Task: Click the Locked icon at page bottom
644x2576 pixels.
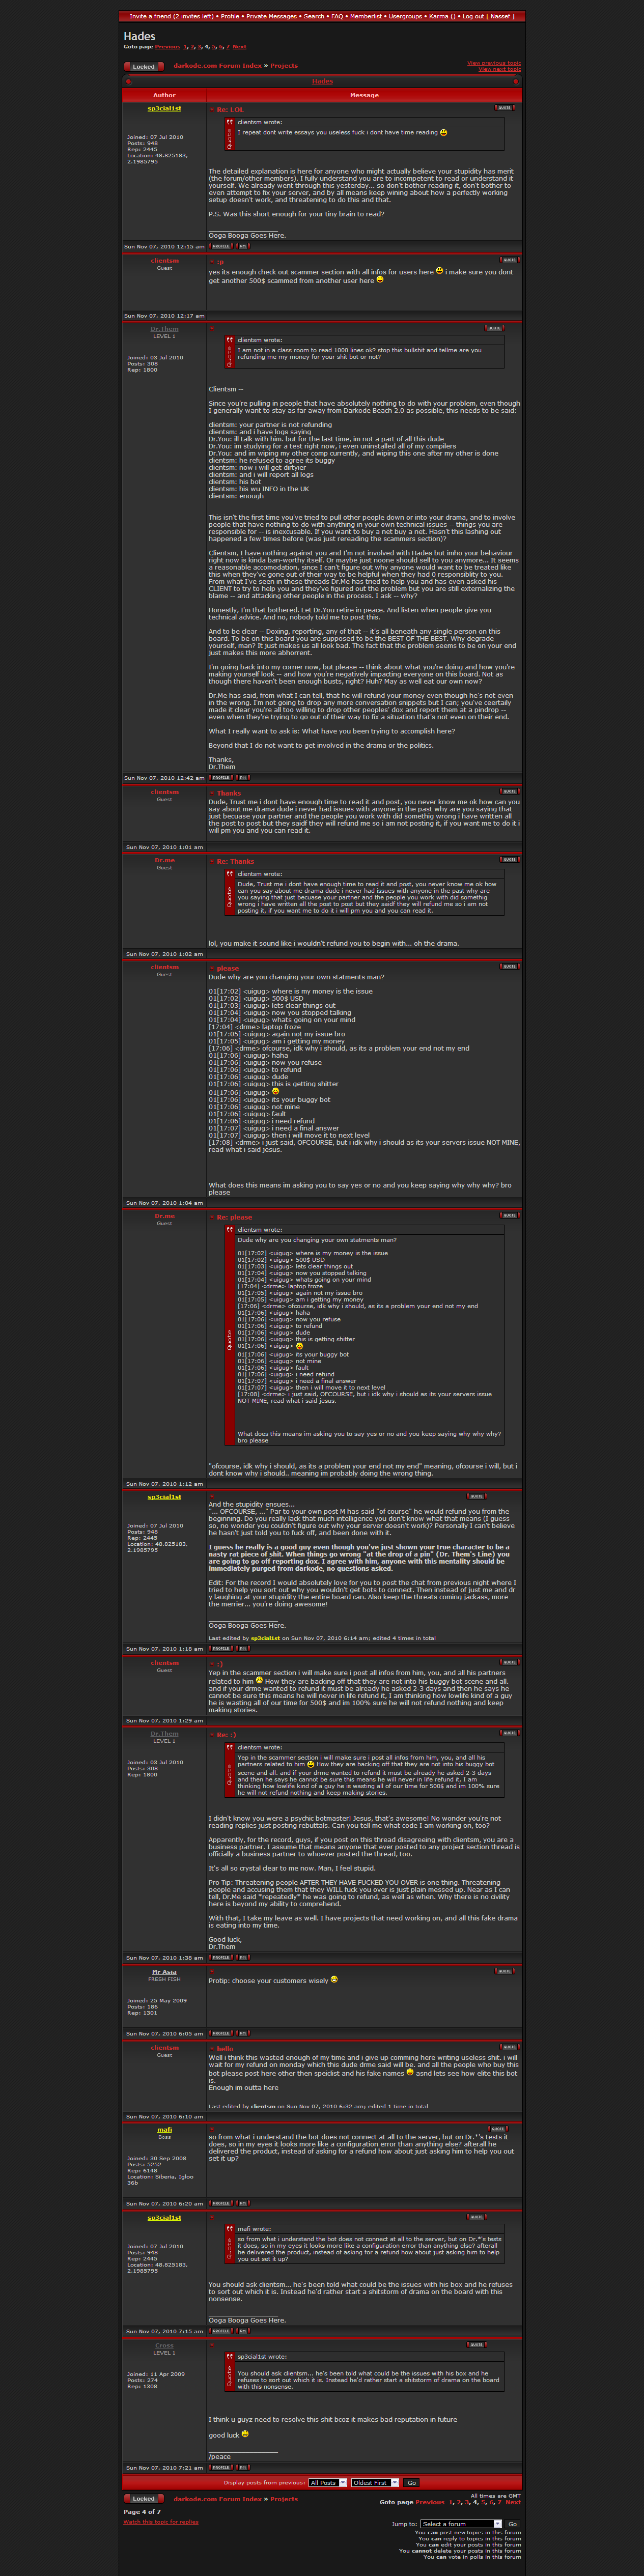Action: coord(143,2498)
